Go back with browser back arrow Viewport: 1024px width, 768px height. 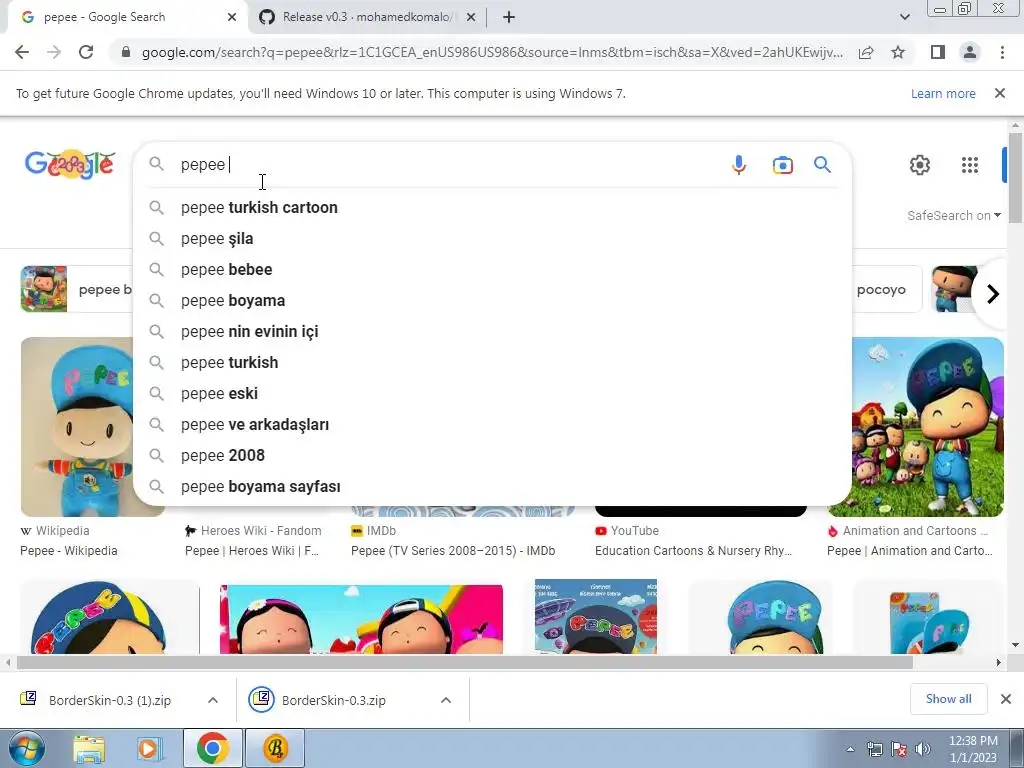[22, 52]
